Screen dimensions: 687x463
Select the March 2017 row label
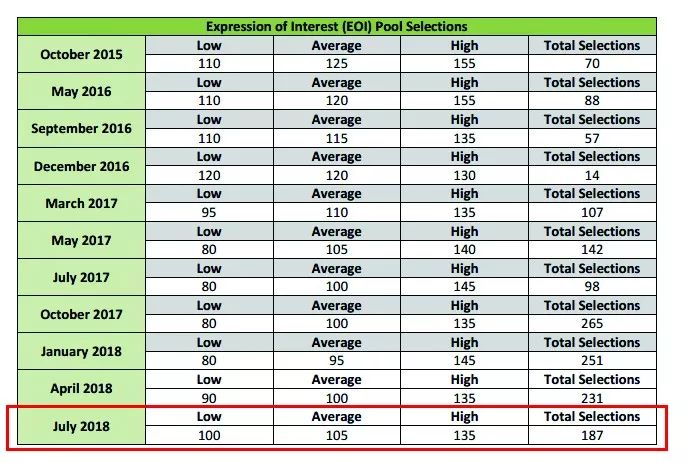click(x=82, y=203)
